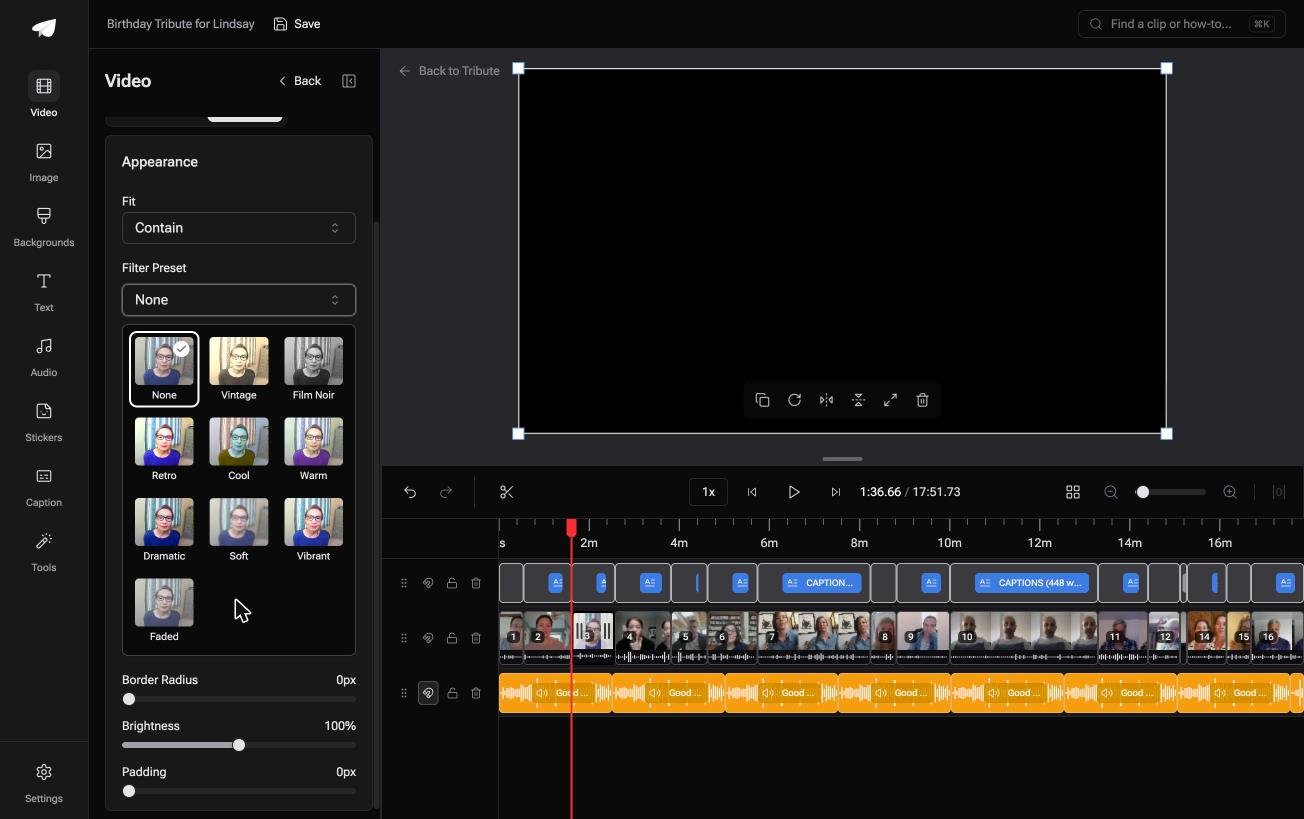Click the timeline zoom slider
The image size is (1304, 819).
[x=1171, y=492]
